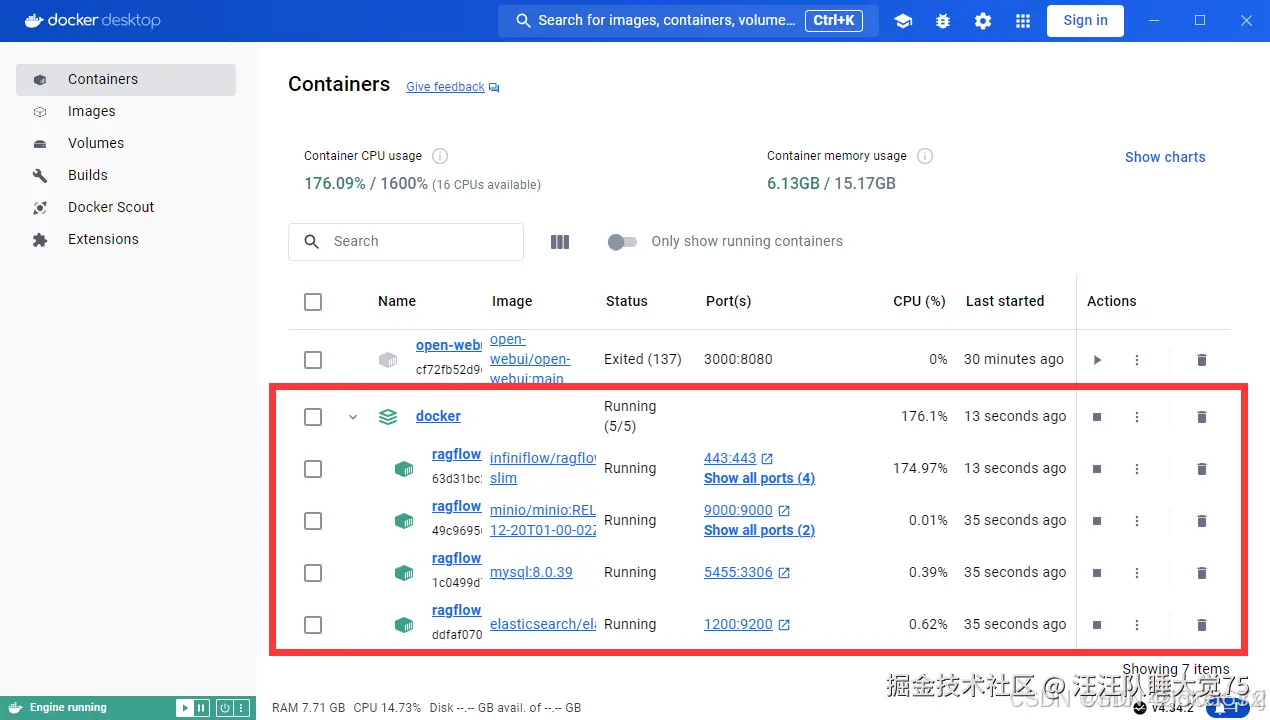Click the top global search bar
This screenshot has width=1270, height=720.
688,21
